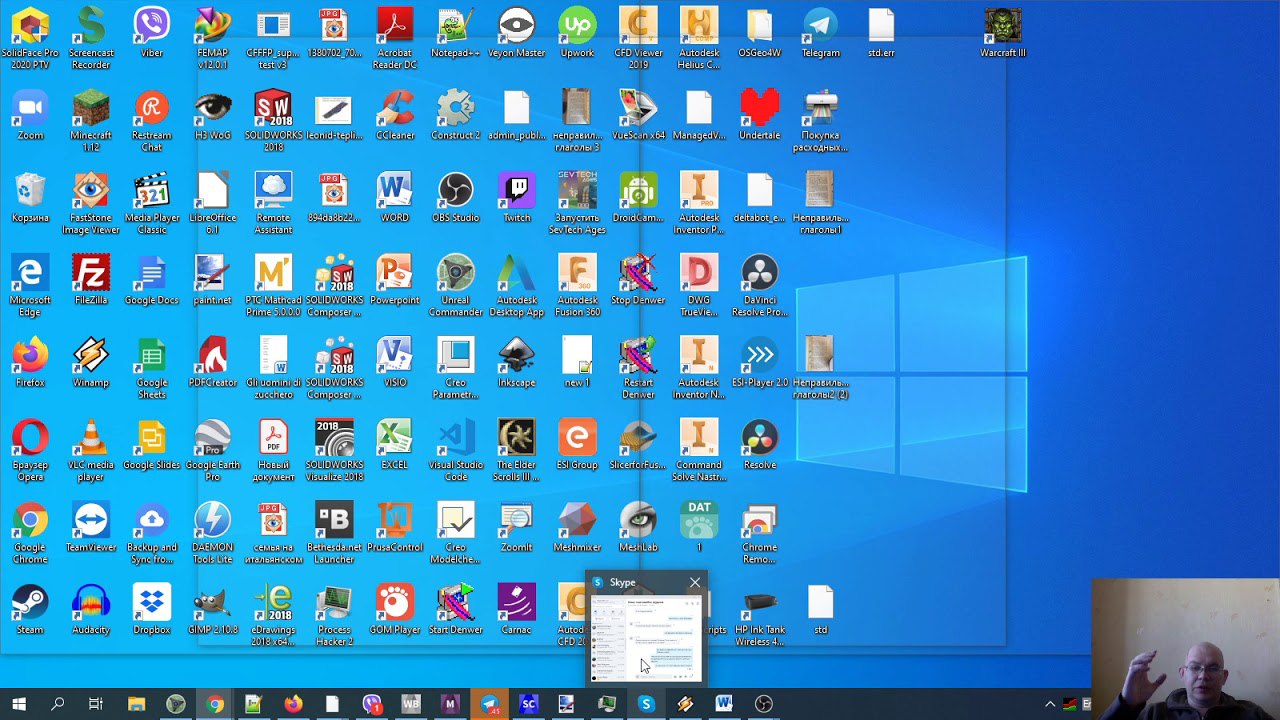Open the Chrome Remote Desktop shortcut
1280x720 pixels.
[760, 533]
